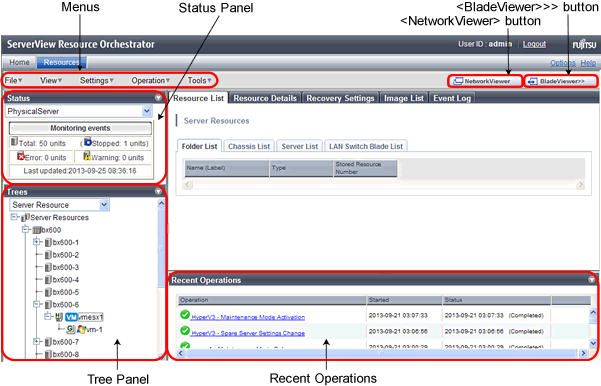Viewport: 601px width, 386px height.
Task: Click green check on Spare Server Settings
Action: (185, 330)
